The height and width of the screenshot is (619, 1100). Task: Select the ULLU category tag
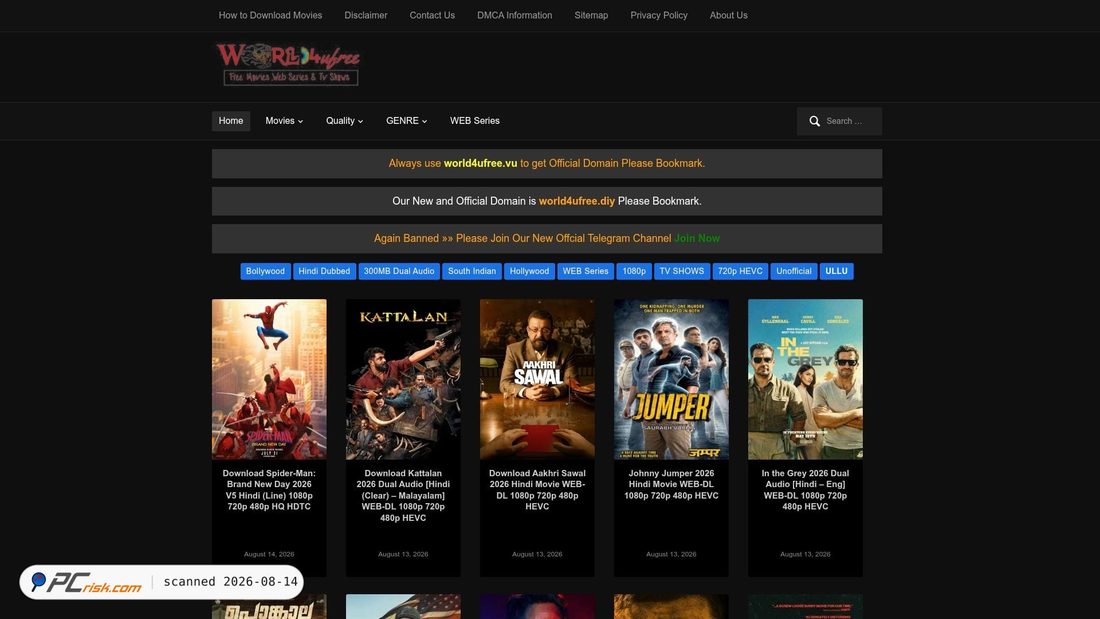pyautogui.click(x=836, y=272)
